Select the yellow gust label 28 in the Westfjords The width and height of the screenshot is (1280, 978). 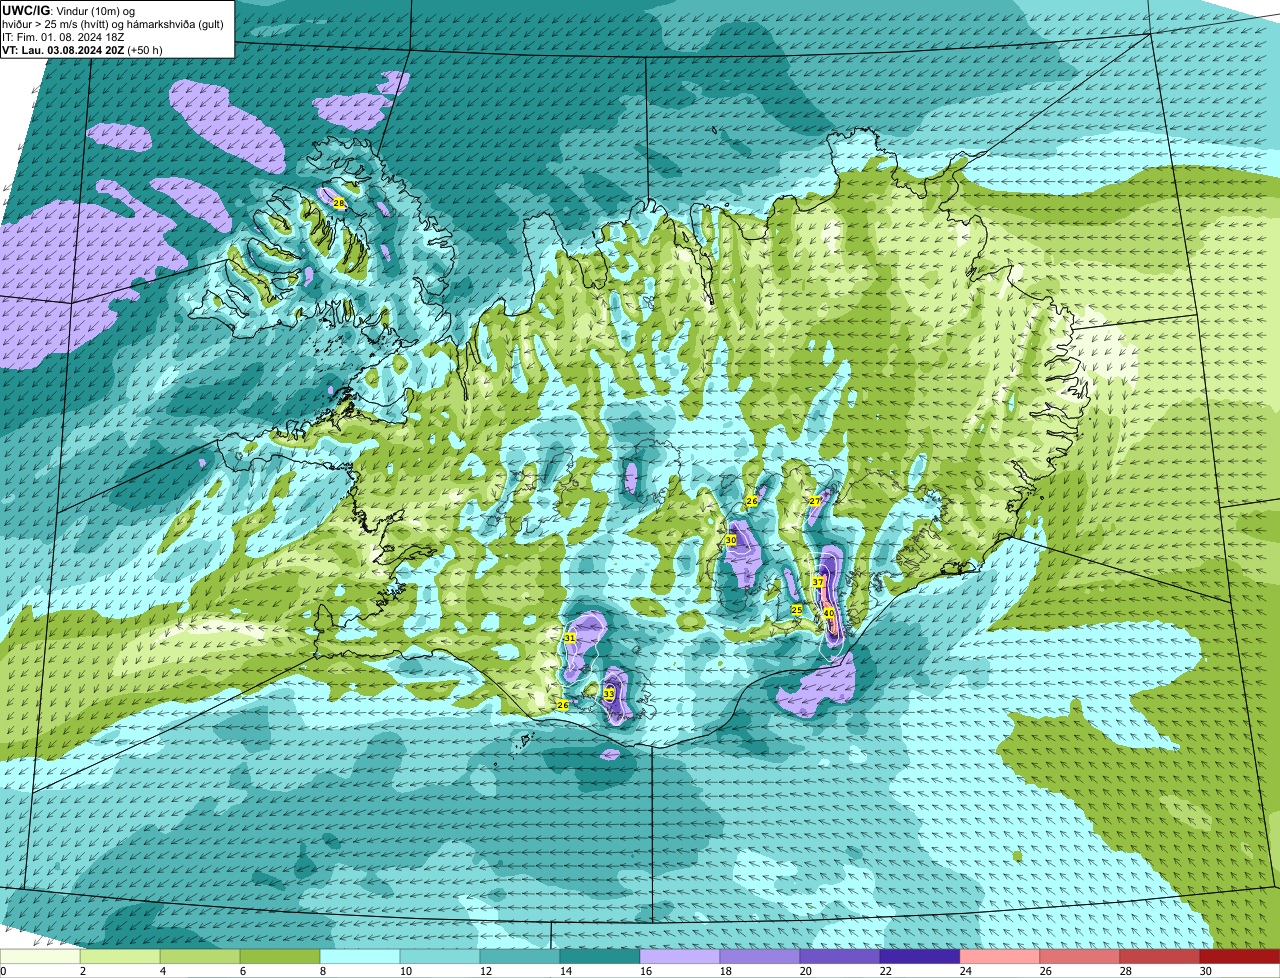pos(339,203)
